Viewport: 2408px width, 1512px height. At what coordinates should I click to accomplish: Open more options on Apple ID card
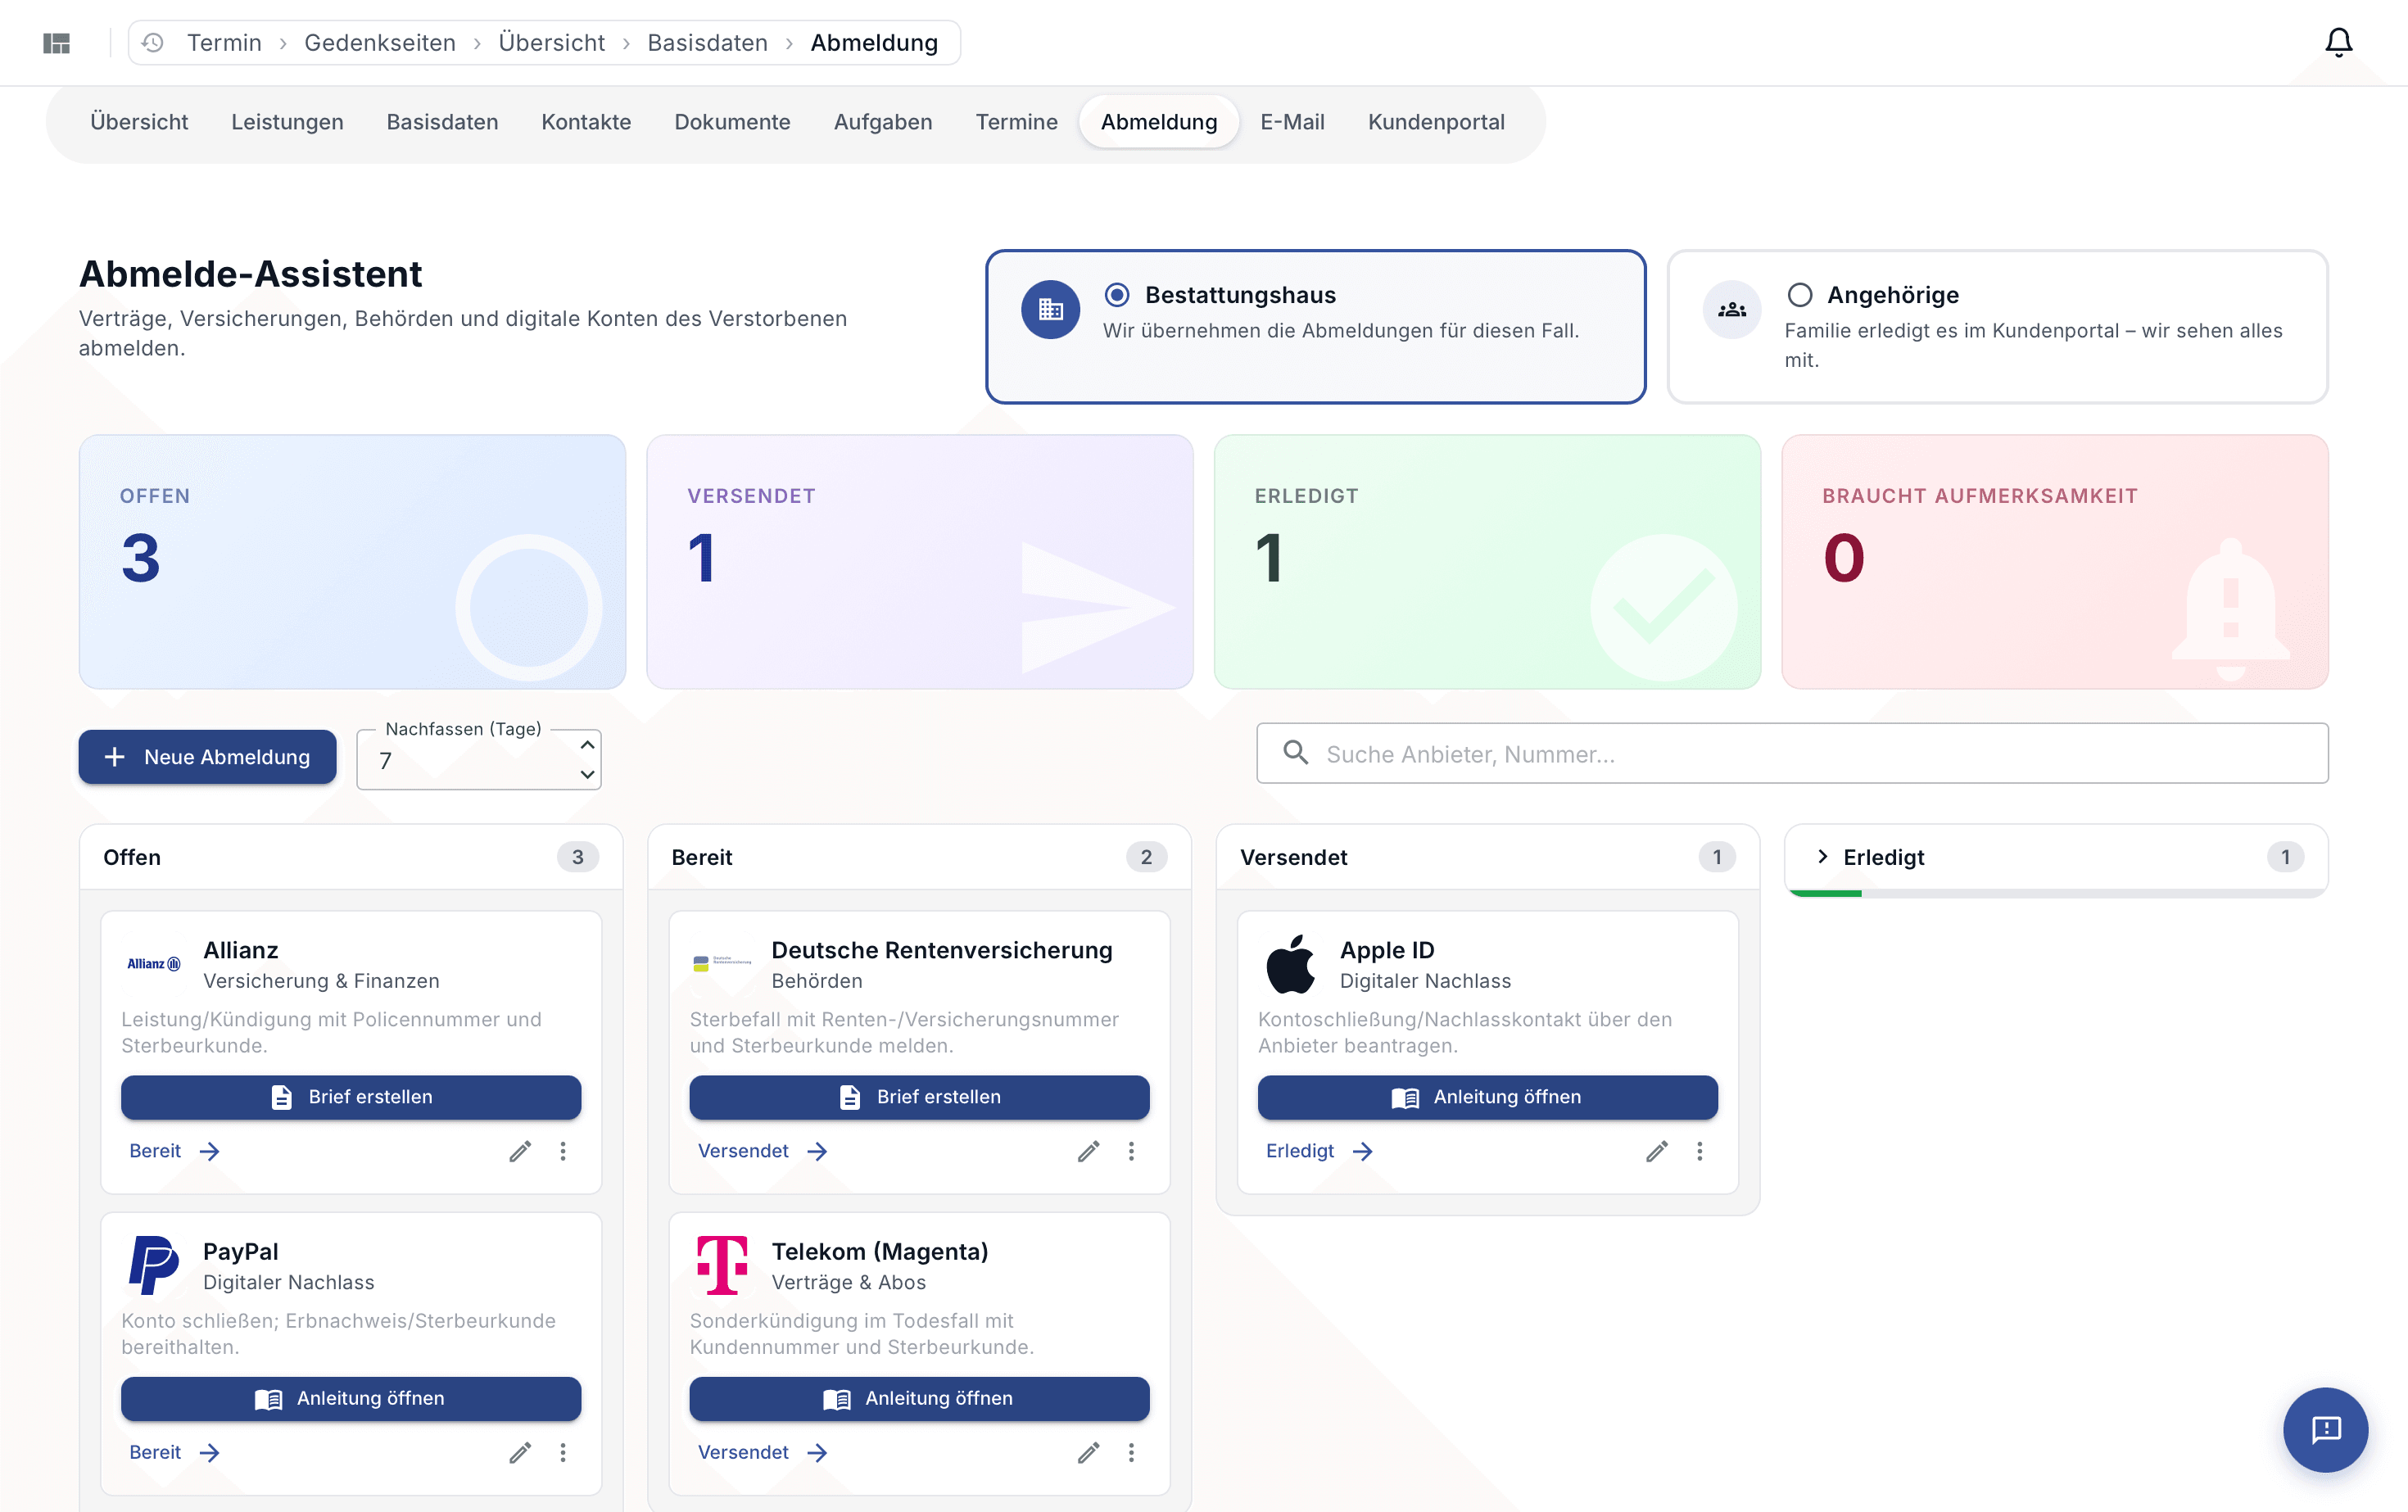[x=1699, y=1151]
